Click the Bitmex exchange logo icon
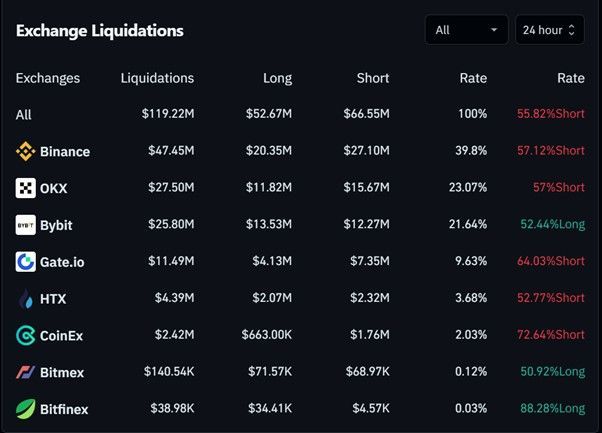 tap(26, 372)
